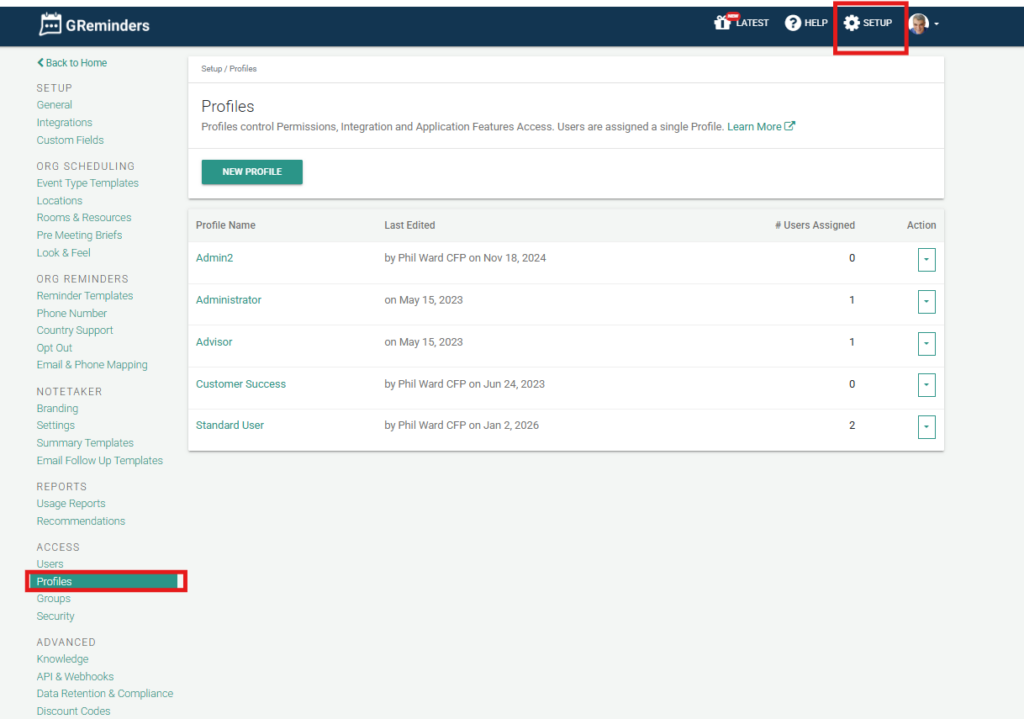Click the Back to Home arrow
Viewport: 1024px width, 719px height.
(x=41, y=63)
